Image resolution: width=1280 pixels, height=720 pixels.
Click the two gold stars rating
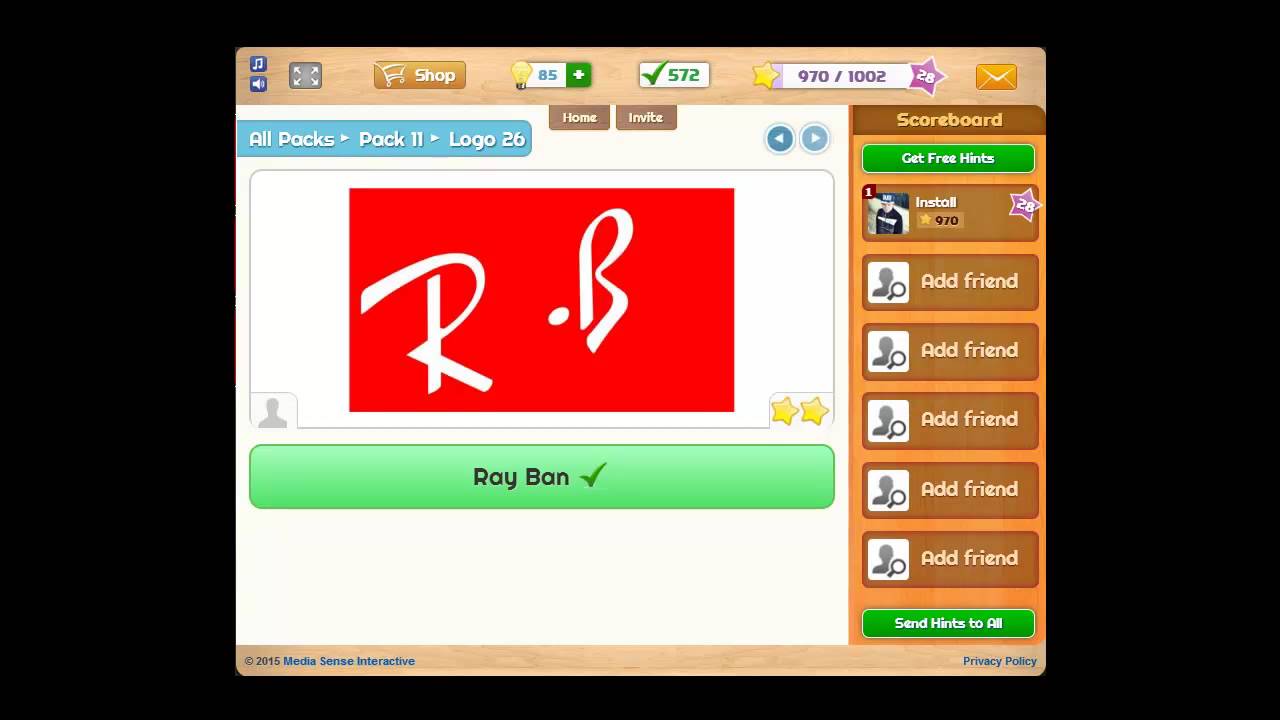pyautogui.click(x=800, y=411)
